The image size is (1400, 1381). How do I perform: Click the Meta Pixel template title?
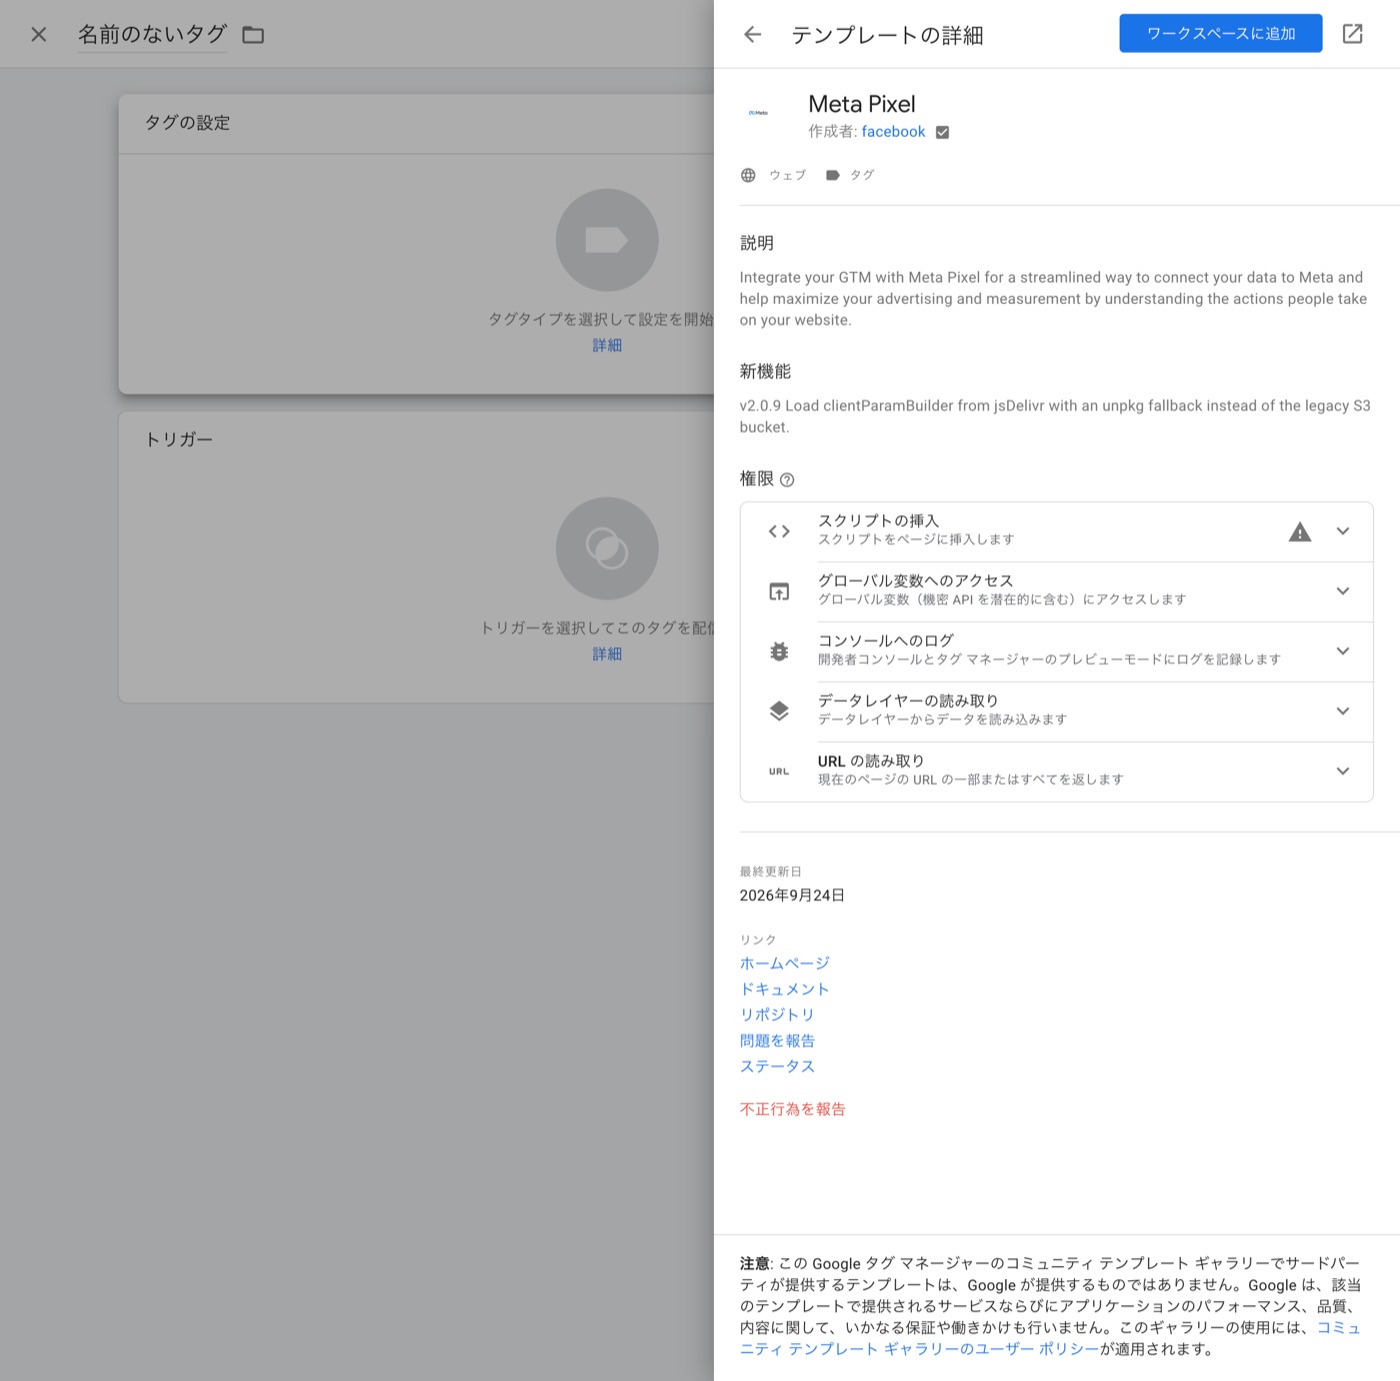862,104
